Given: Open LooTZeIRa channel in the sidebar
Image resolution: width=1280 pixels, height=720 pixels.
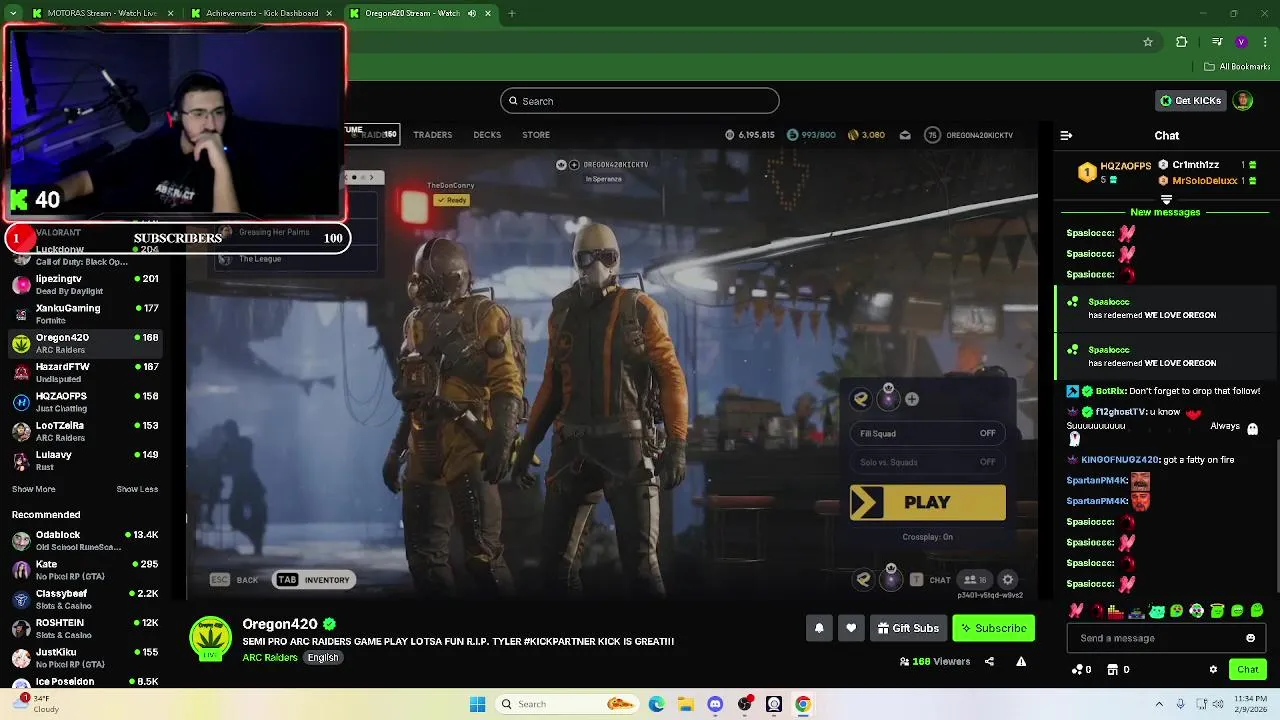Looking at the screenshot, I should (x=85, y=431).
